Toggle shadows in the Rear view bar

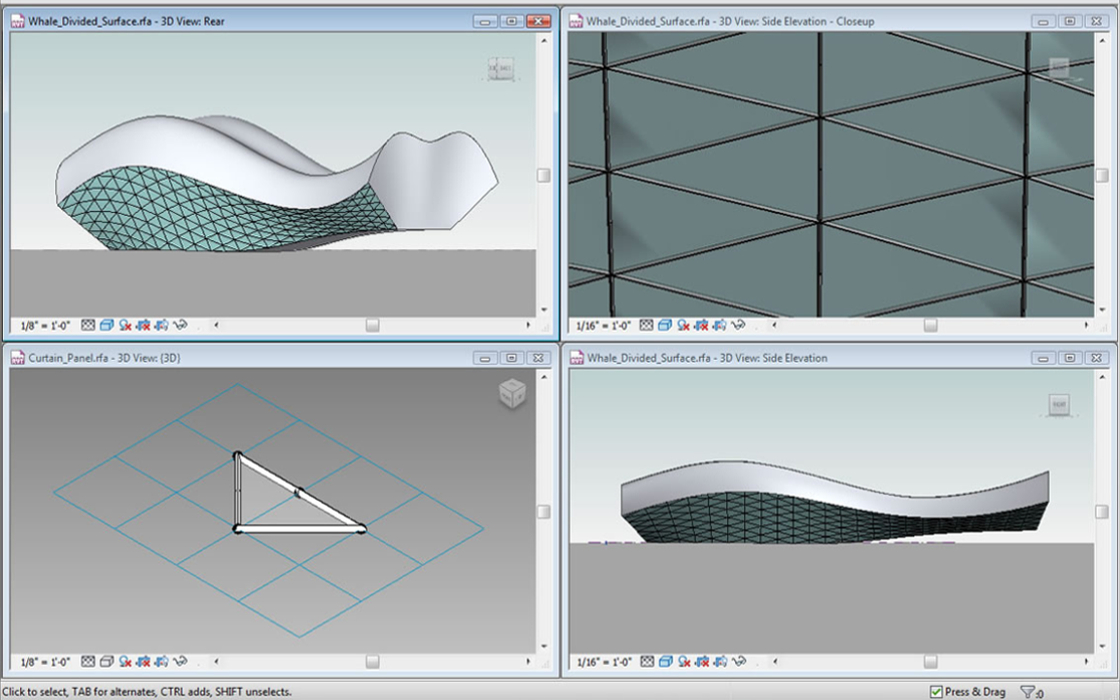(x=125, y=325)
